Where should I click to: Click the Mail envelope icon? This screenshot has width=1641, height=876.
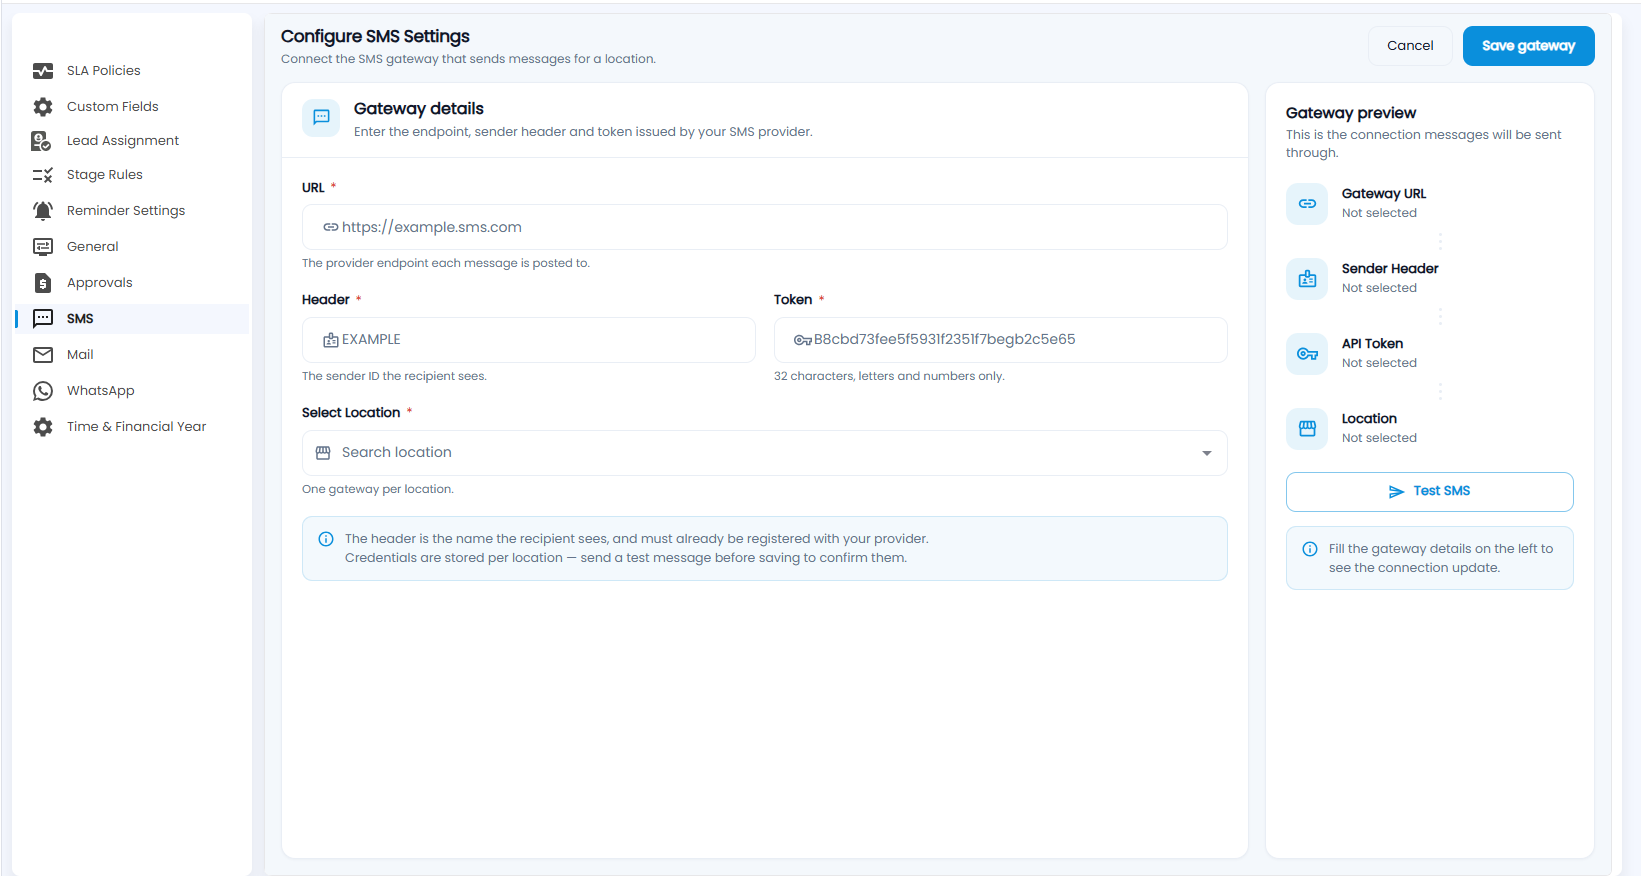43,355
